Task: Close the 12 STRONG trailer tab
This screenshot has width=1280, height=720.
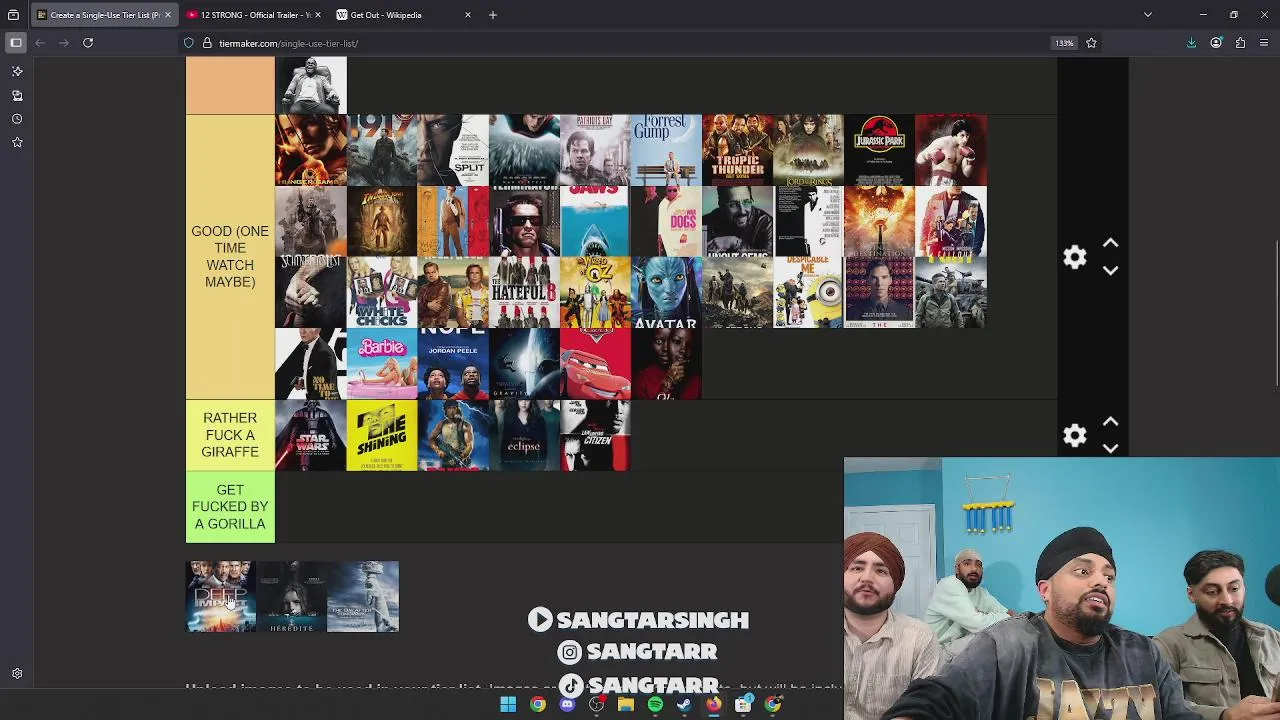Action: [318, 15]
